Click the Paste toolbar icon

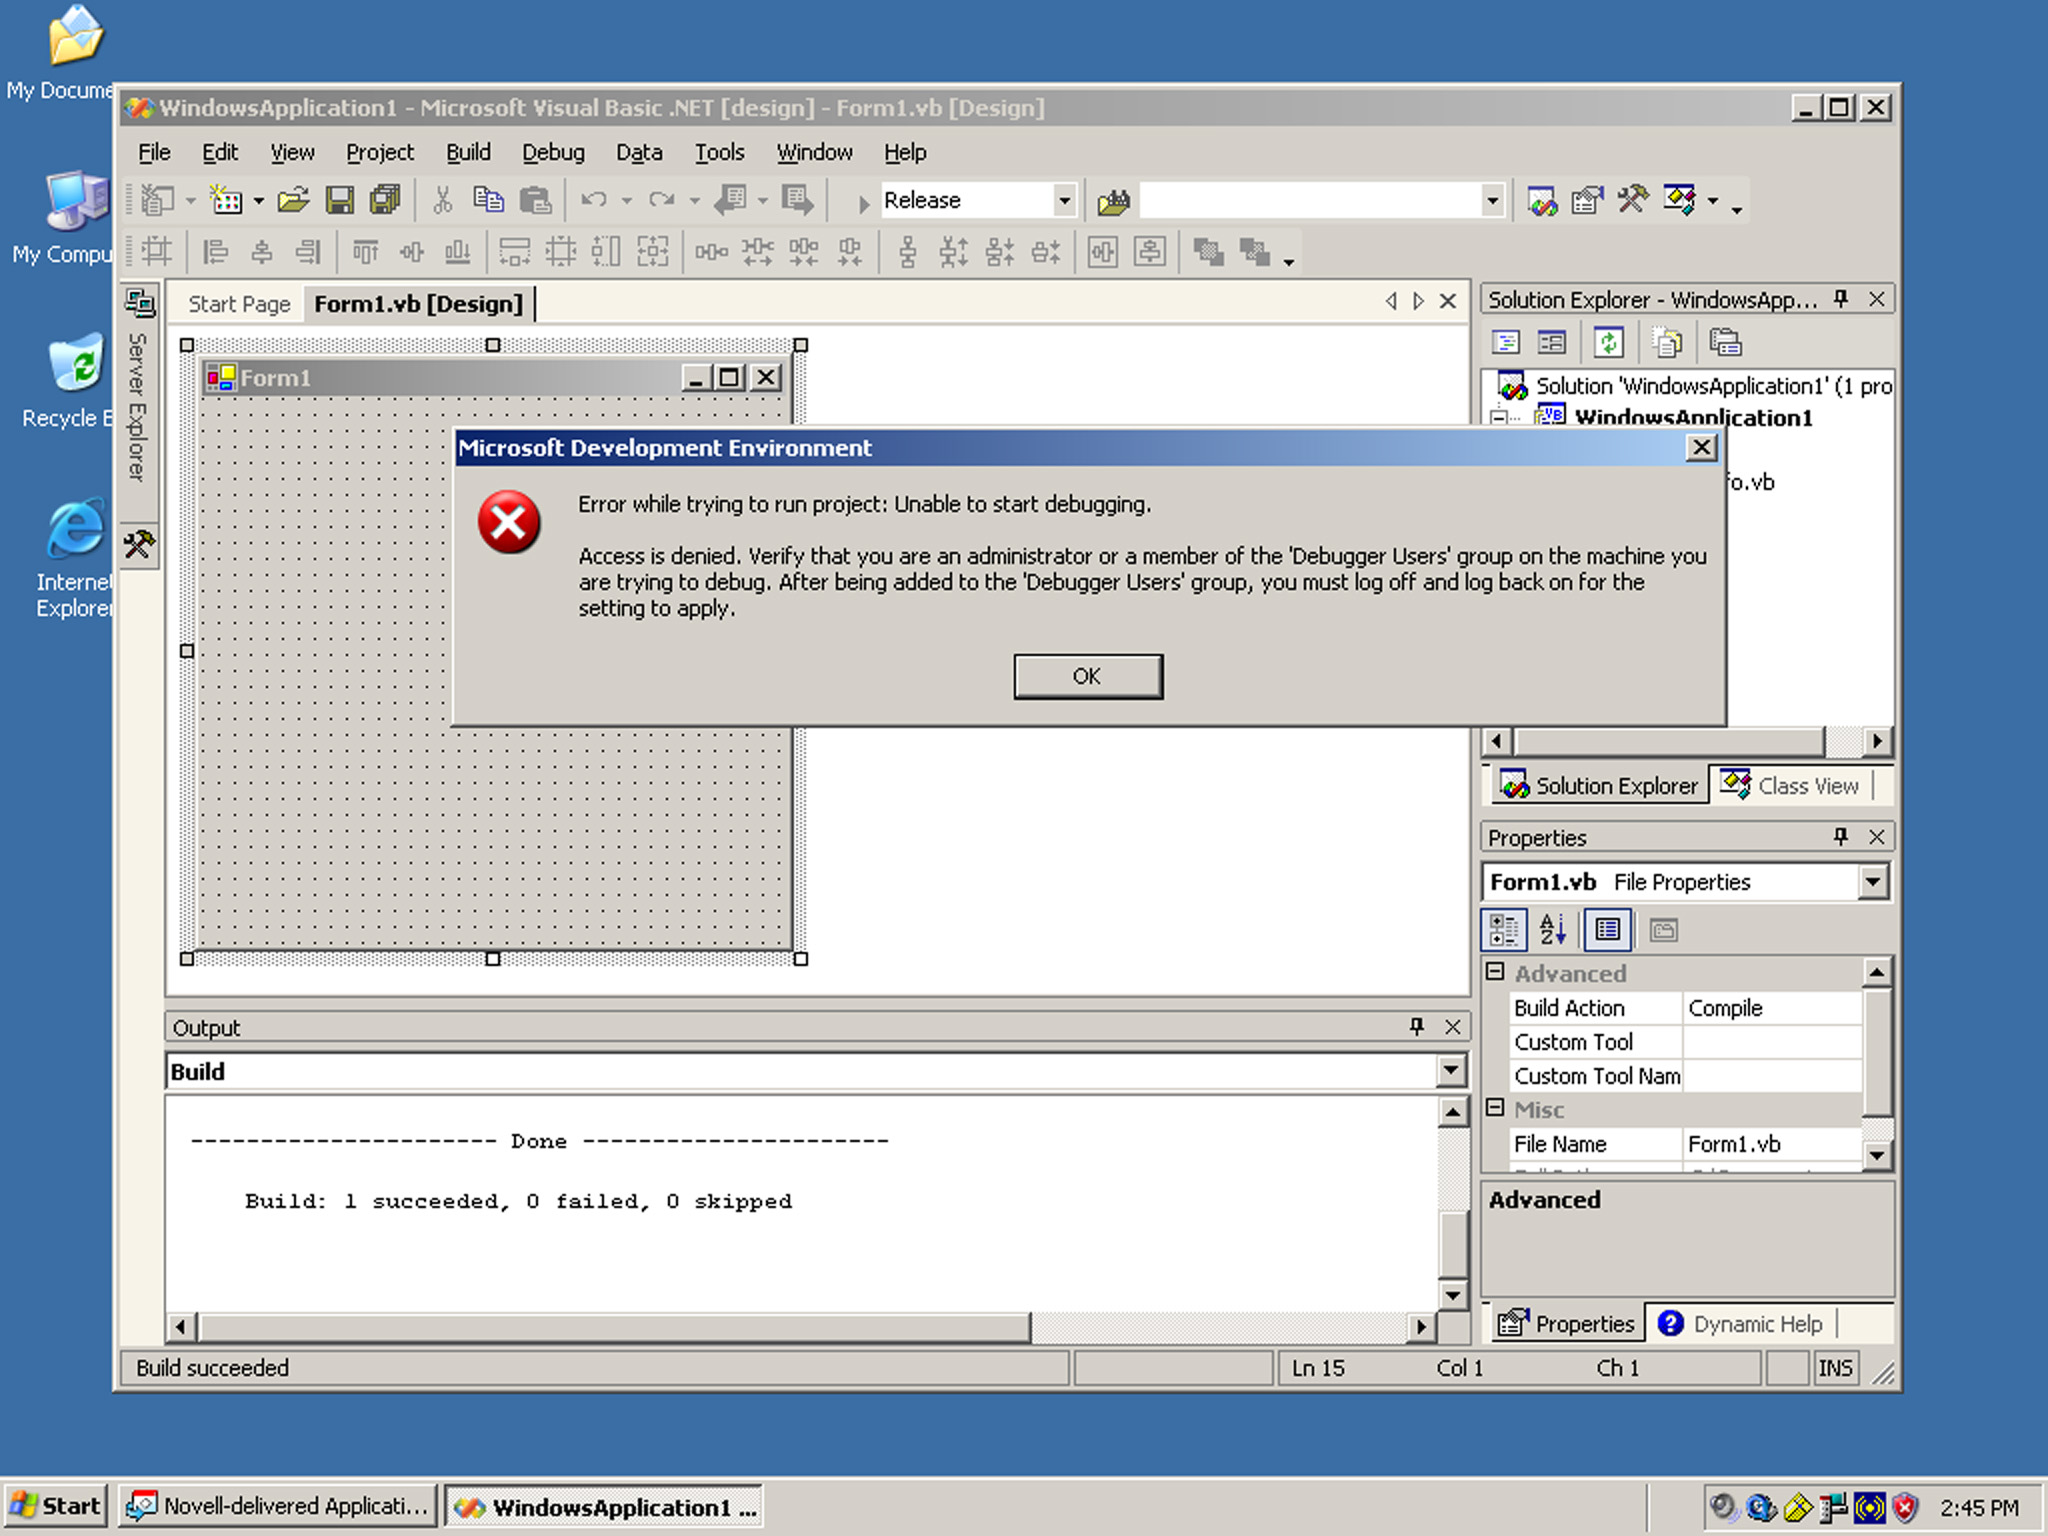(535, 201)
